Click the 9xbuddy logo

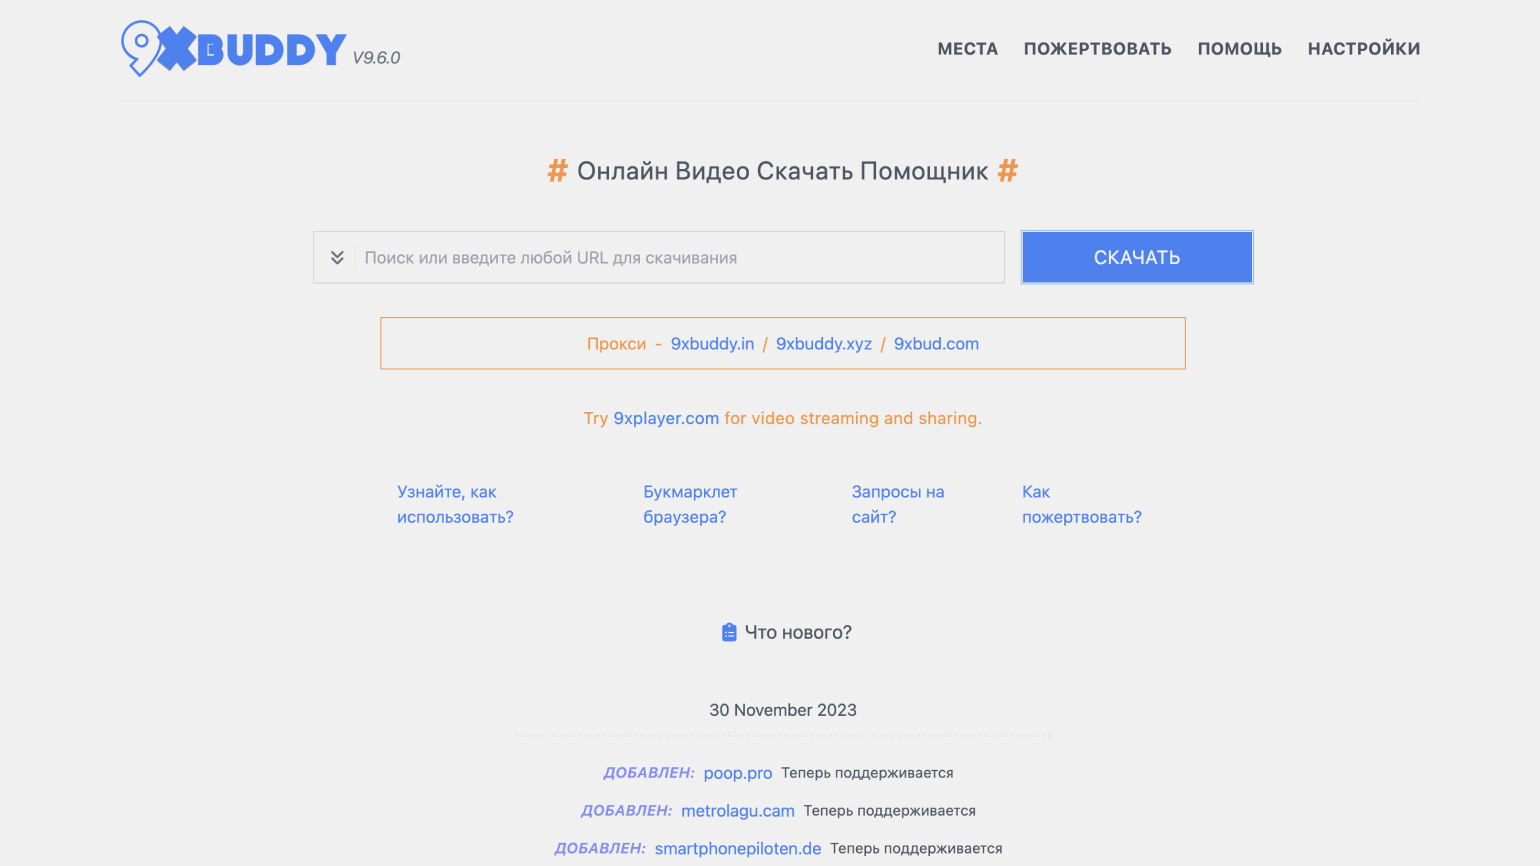point(234,48)
